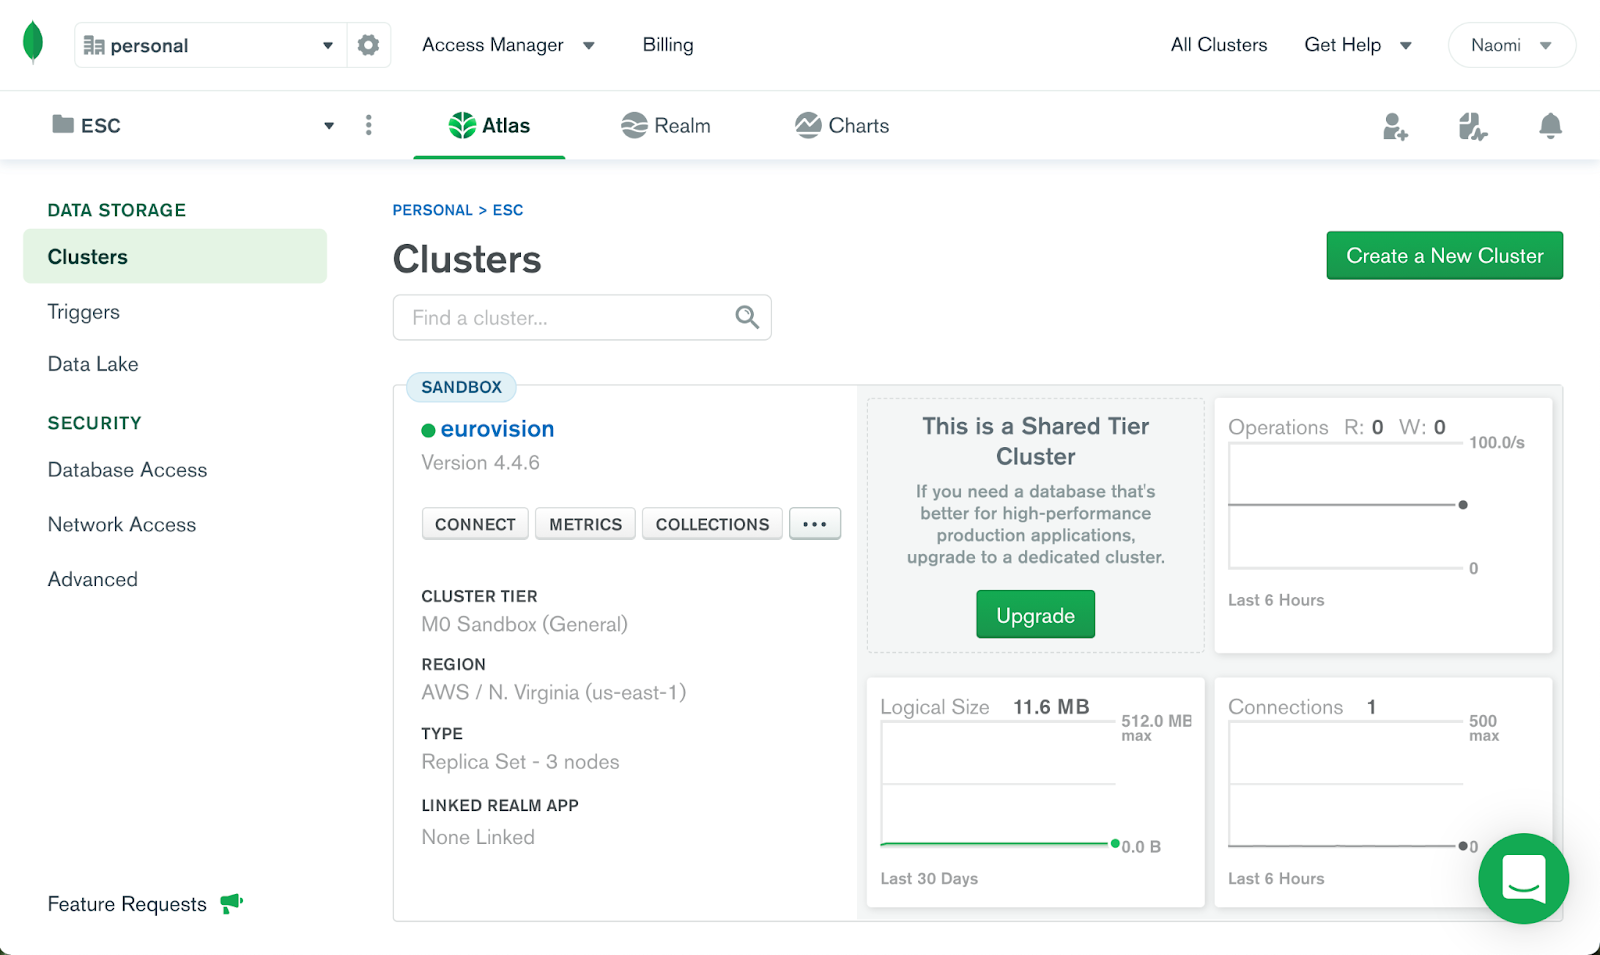Screen dimensions: 1600x955
Task: Click Create a New Cluster button
Action: coord(1444,255)
